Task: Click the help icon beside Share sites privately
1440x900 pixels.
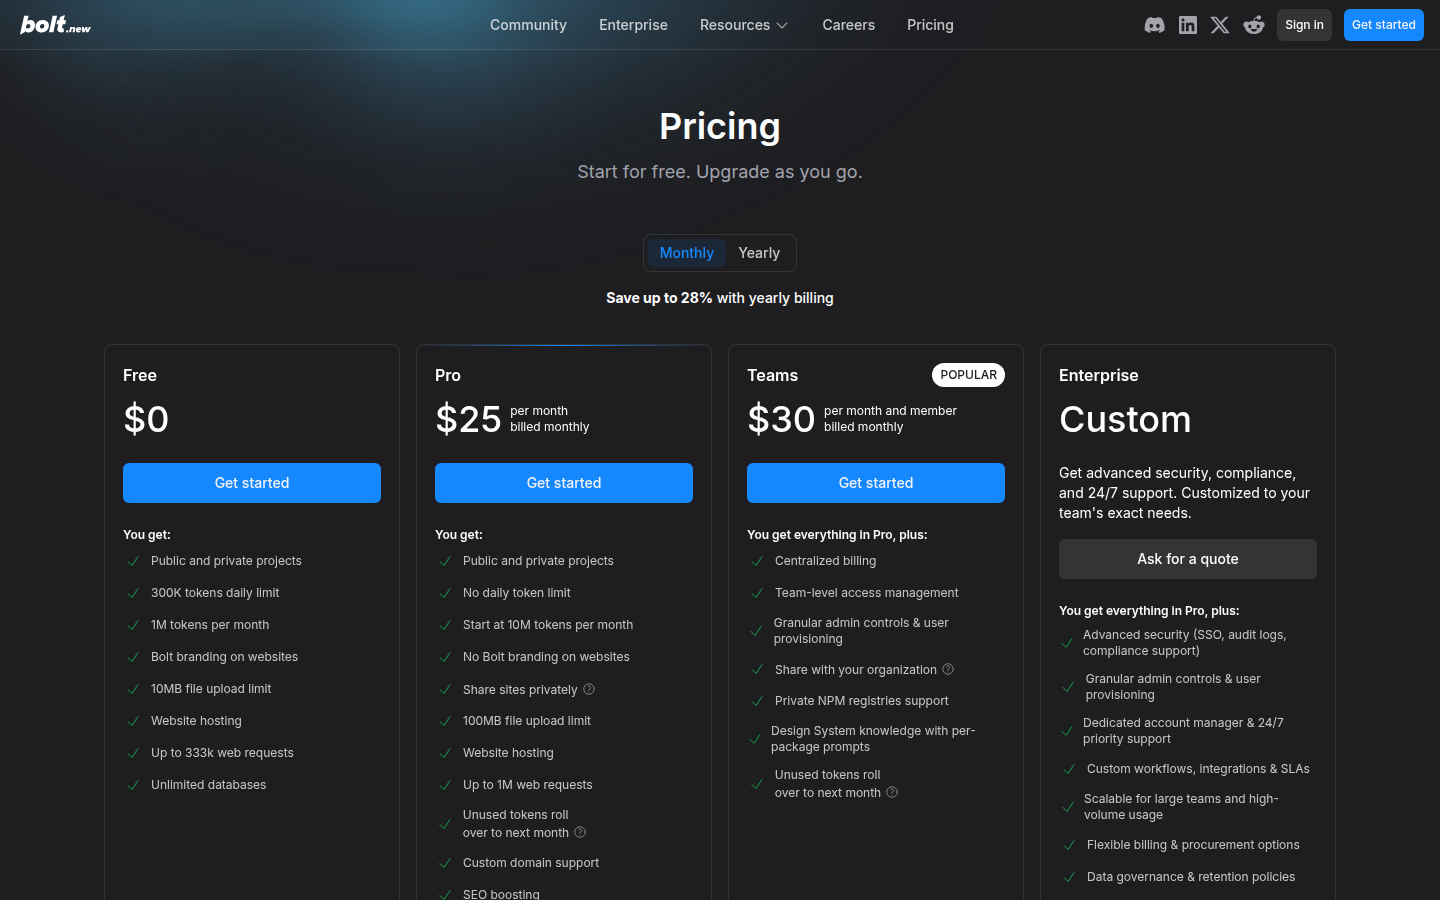Action: point(588,689)
